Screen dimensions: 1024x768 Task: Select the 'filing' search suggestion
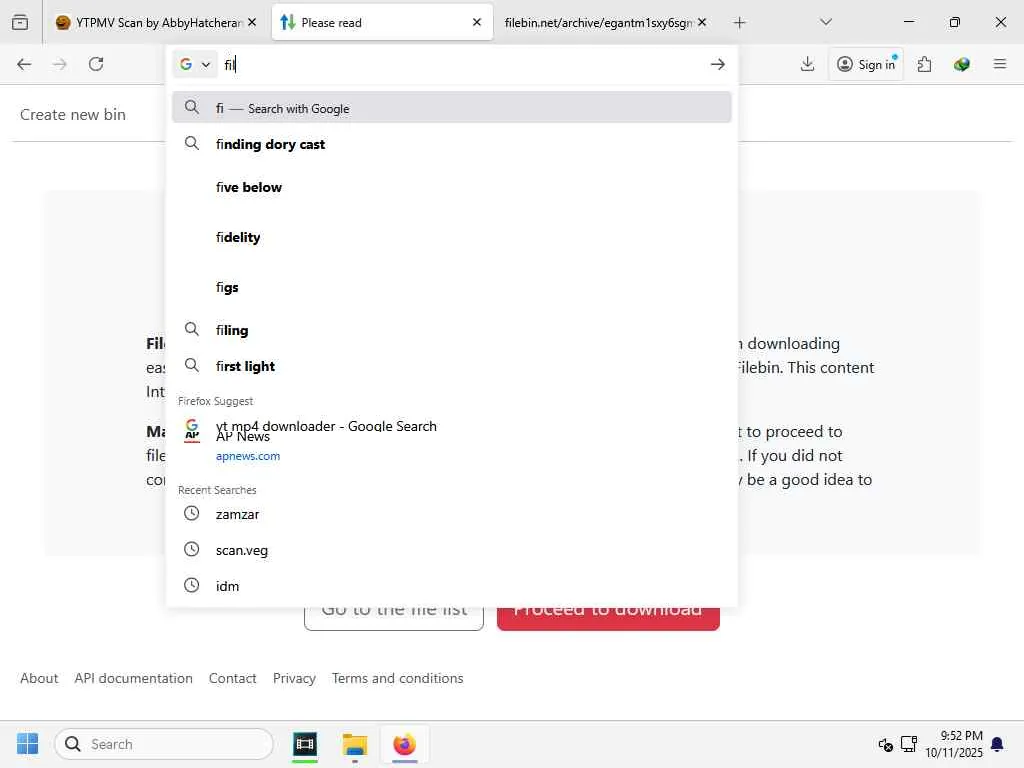(x=451, y=330)
